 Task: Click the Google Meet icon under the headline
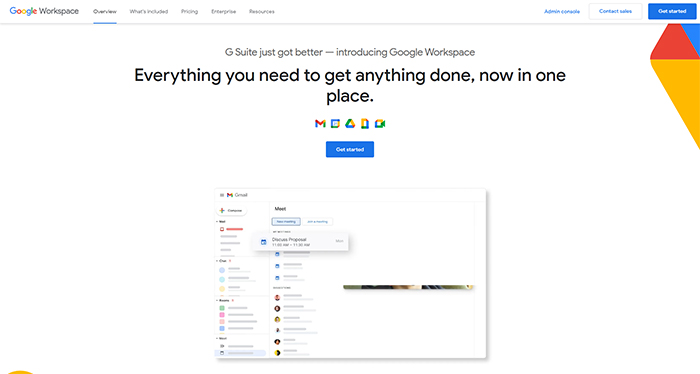point(380,124)
